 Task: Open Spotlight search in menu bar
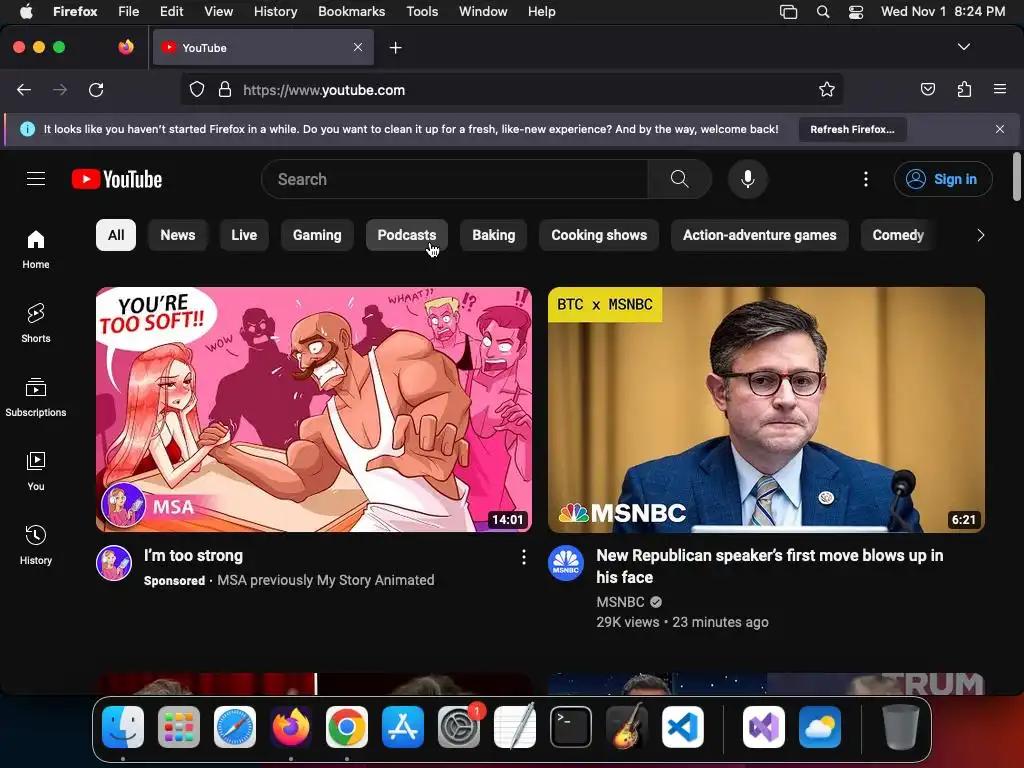click(x=823, y=12)
